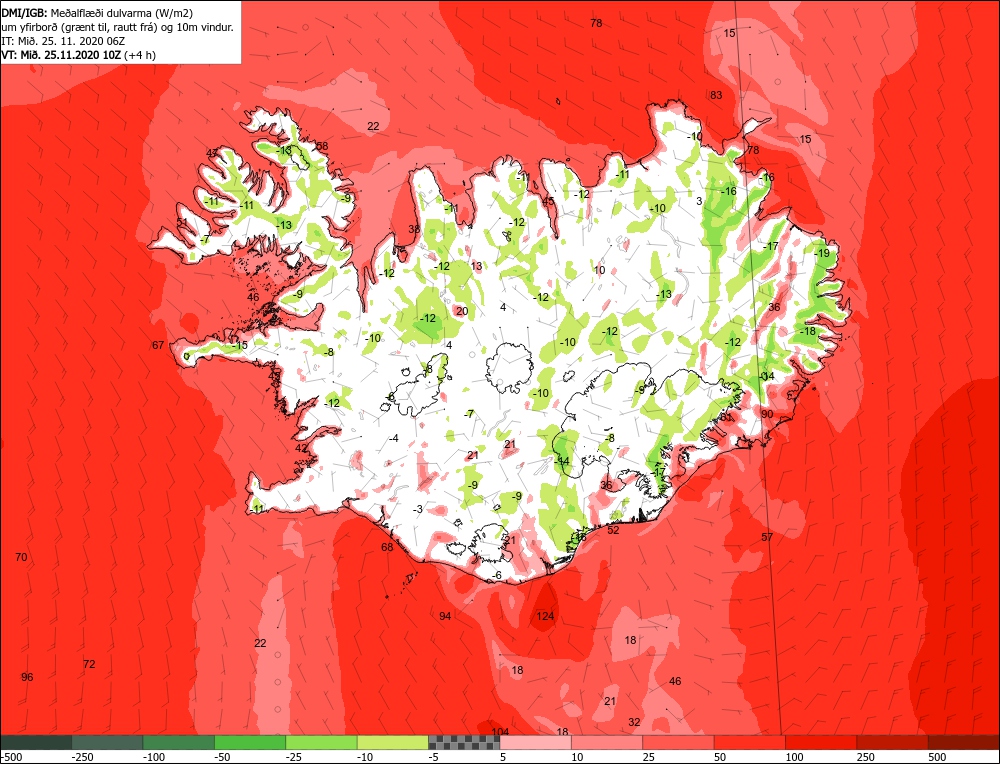Select the legend label '-50'
Screen dimensions: 1000x764
point(223,757)
